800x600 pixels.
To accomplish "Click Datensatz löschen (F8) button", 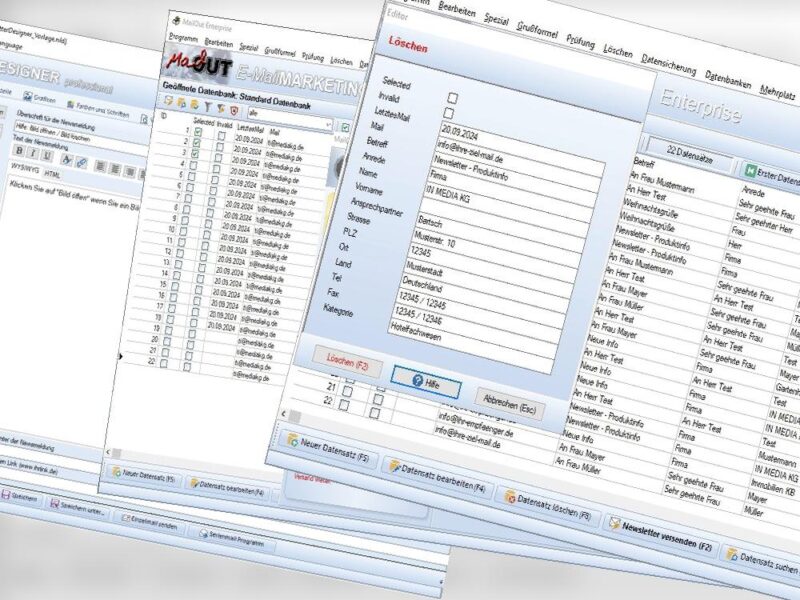I will point(548,505).
